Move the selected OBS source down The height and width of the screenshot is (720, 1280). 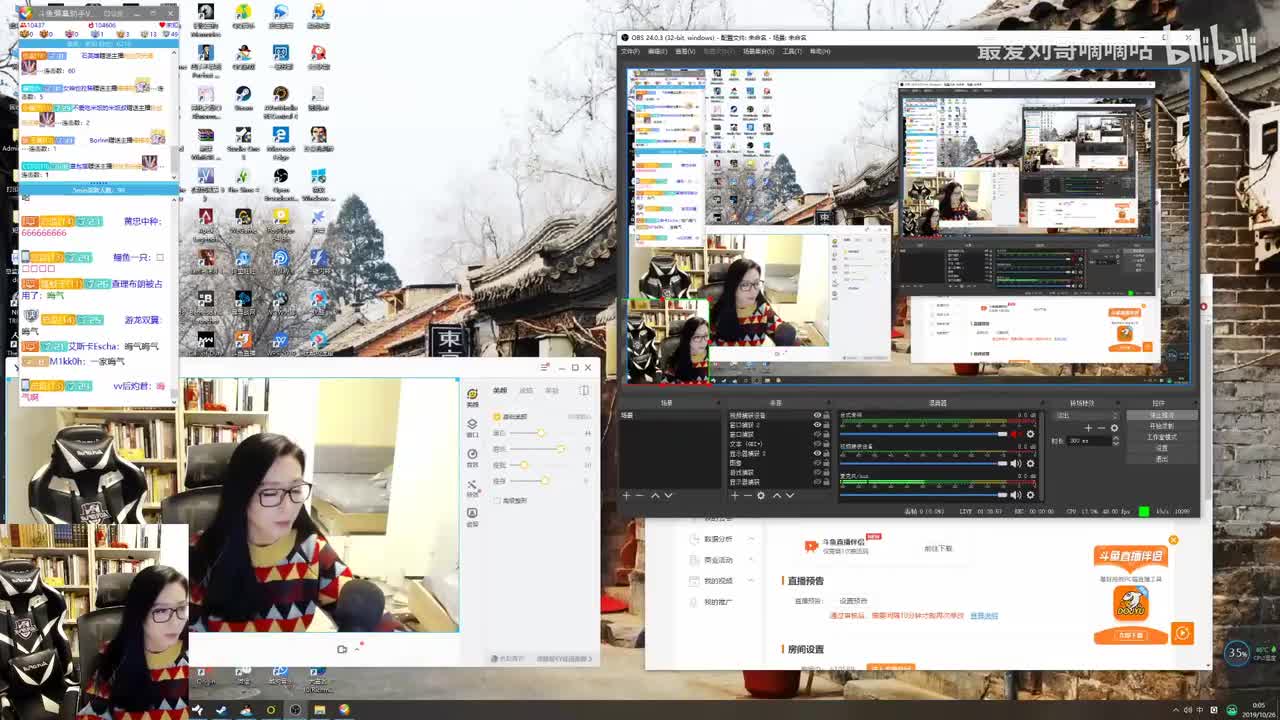tap(789, 495)
